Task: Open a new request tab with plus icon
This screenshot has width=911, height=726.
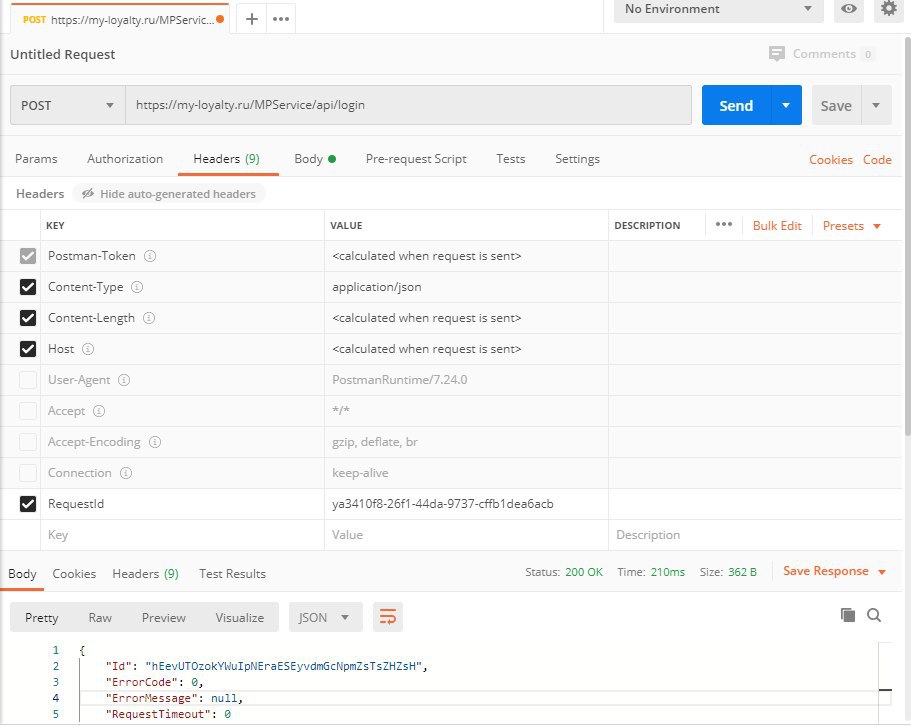Action: tap(252, 19)
